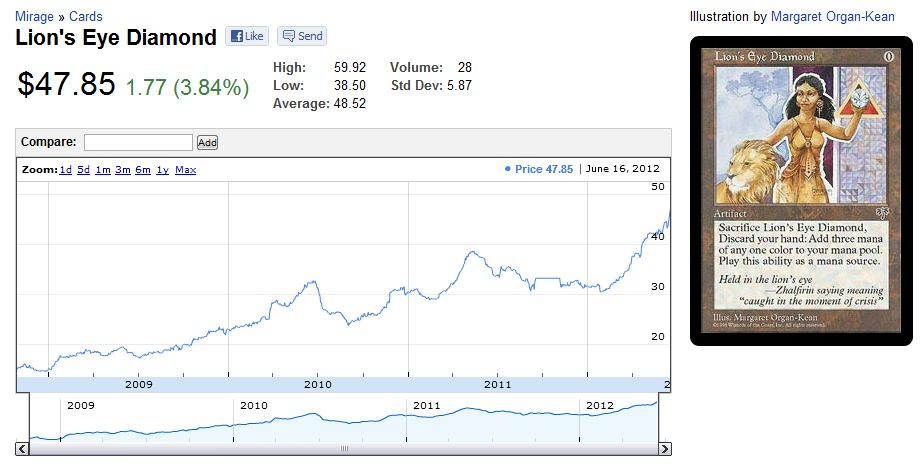Select the 3m zoom range
The width and height of the screenshot is (924, 474).
pos(123,170)
